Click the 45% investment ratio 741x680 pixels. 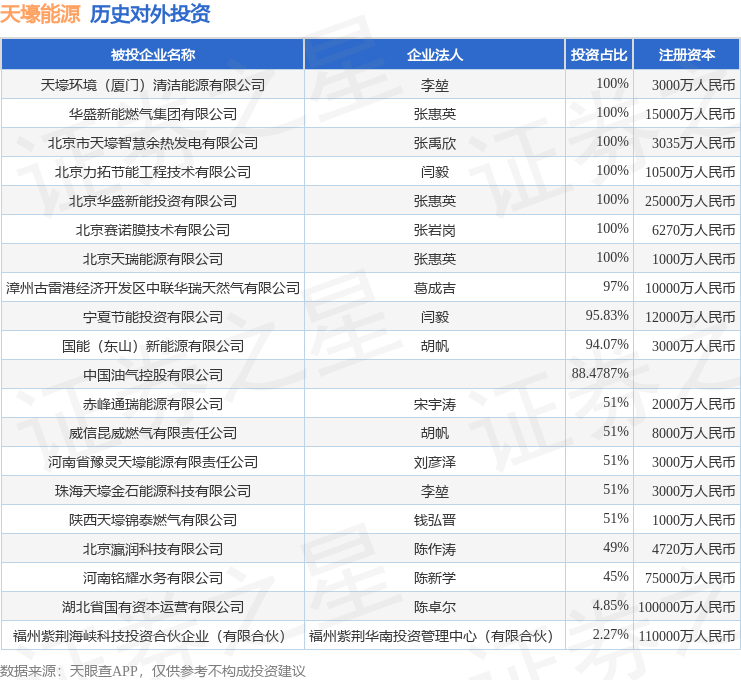click(x=616, y=576)
